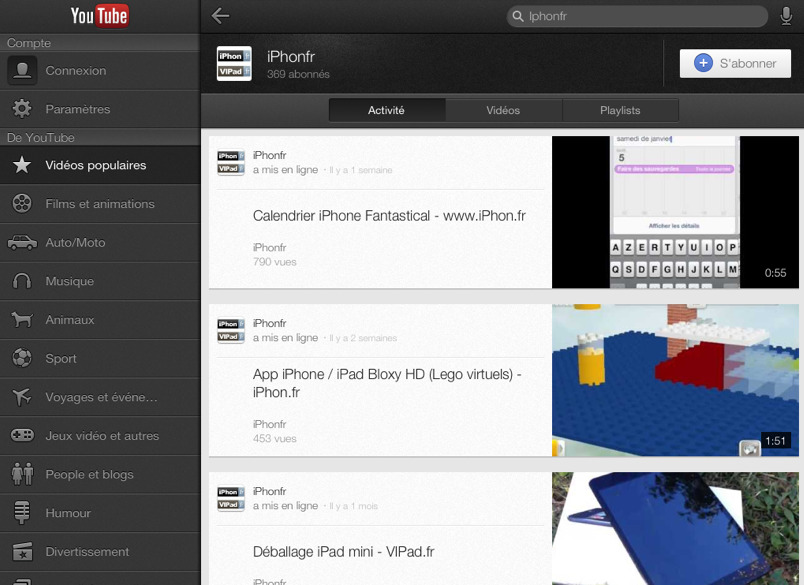Tap the microphone voice search icon
The image size is (804, 585).
pyautogui.click(x=786, y=16)
